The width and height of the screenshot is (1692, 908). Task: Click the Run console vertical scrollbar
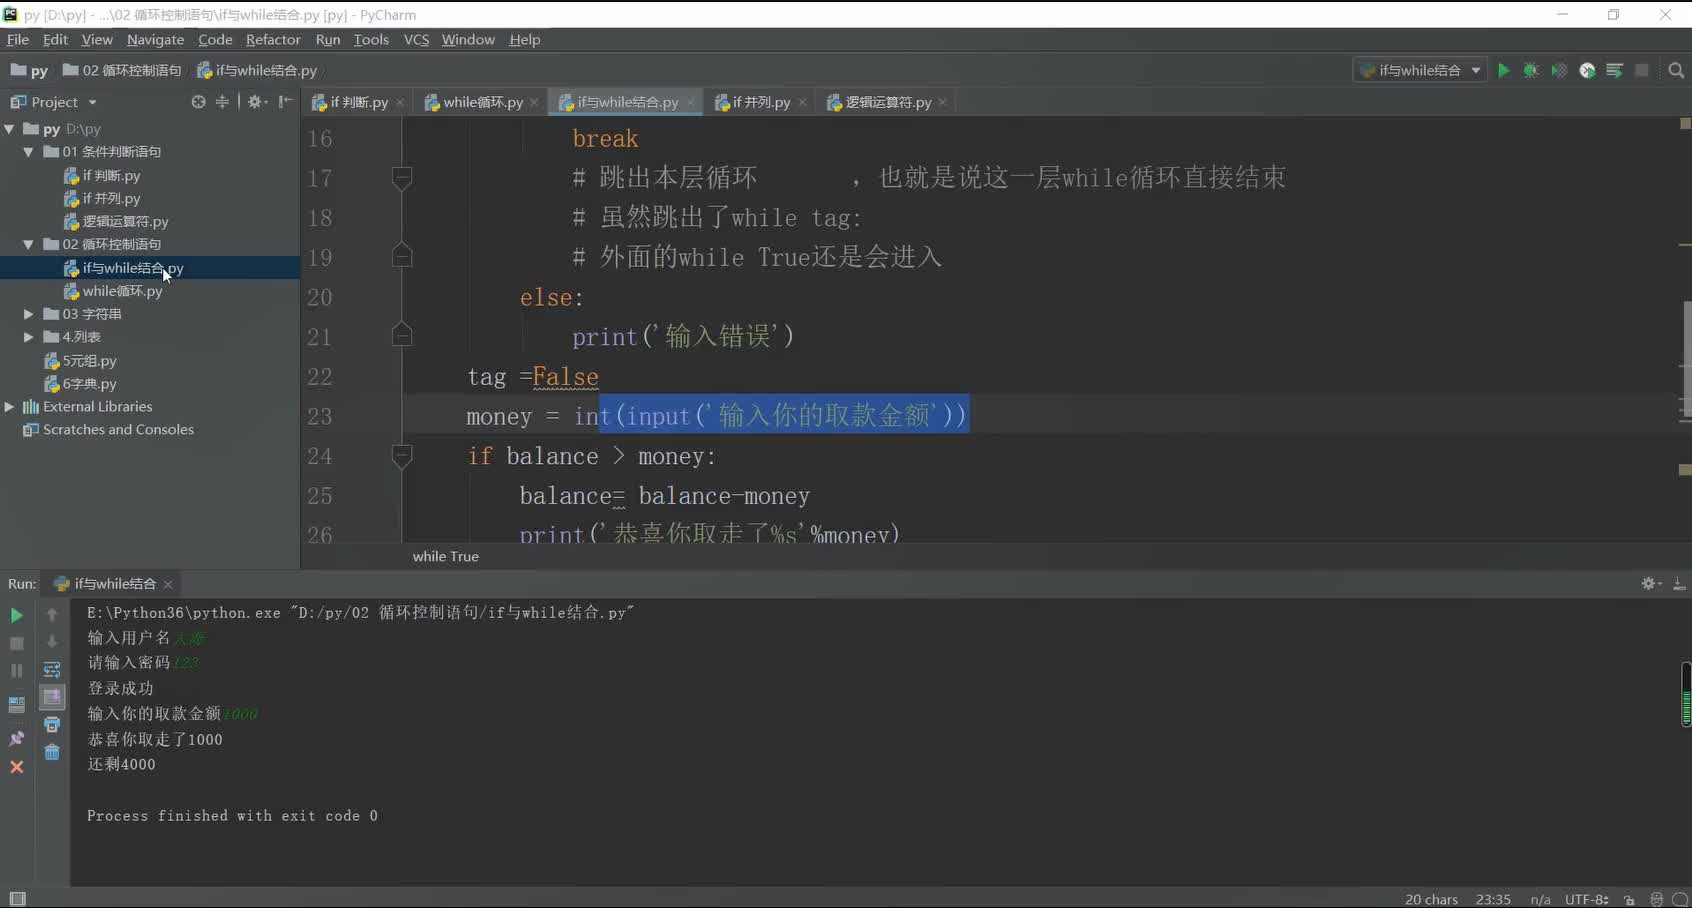1686,694
